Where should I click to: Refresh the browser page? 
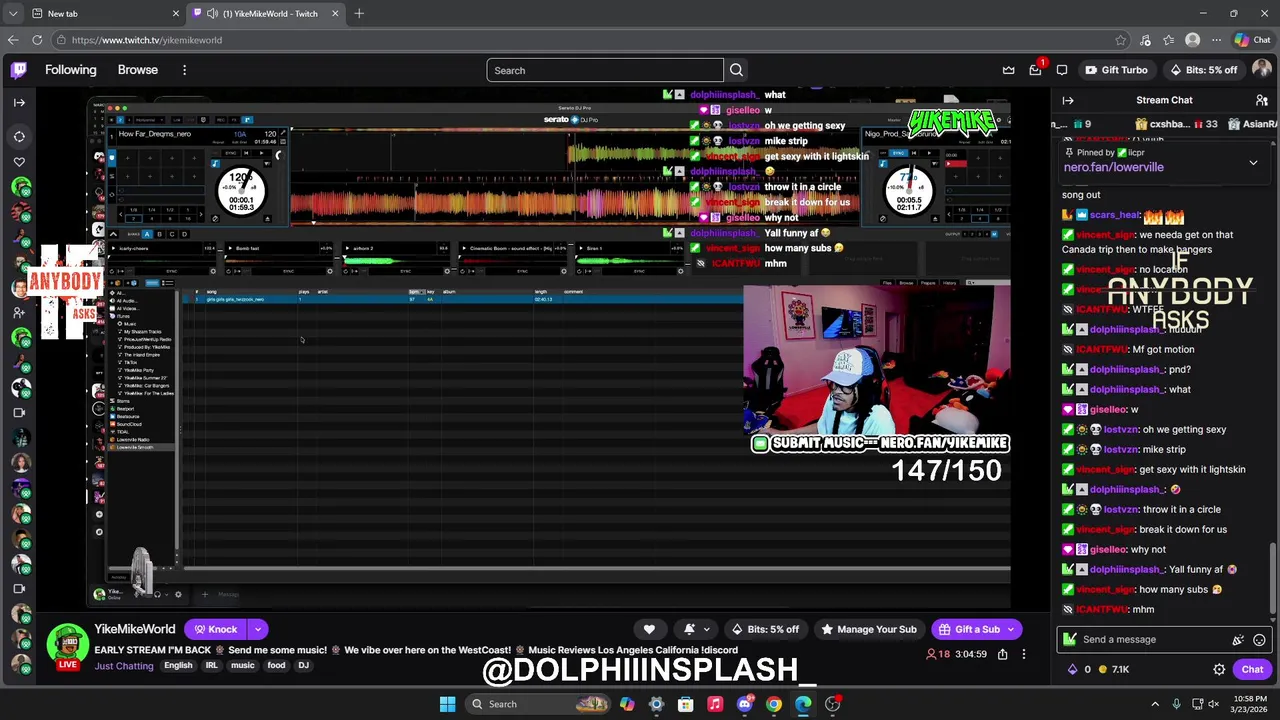point(37,40)
